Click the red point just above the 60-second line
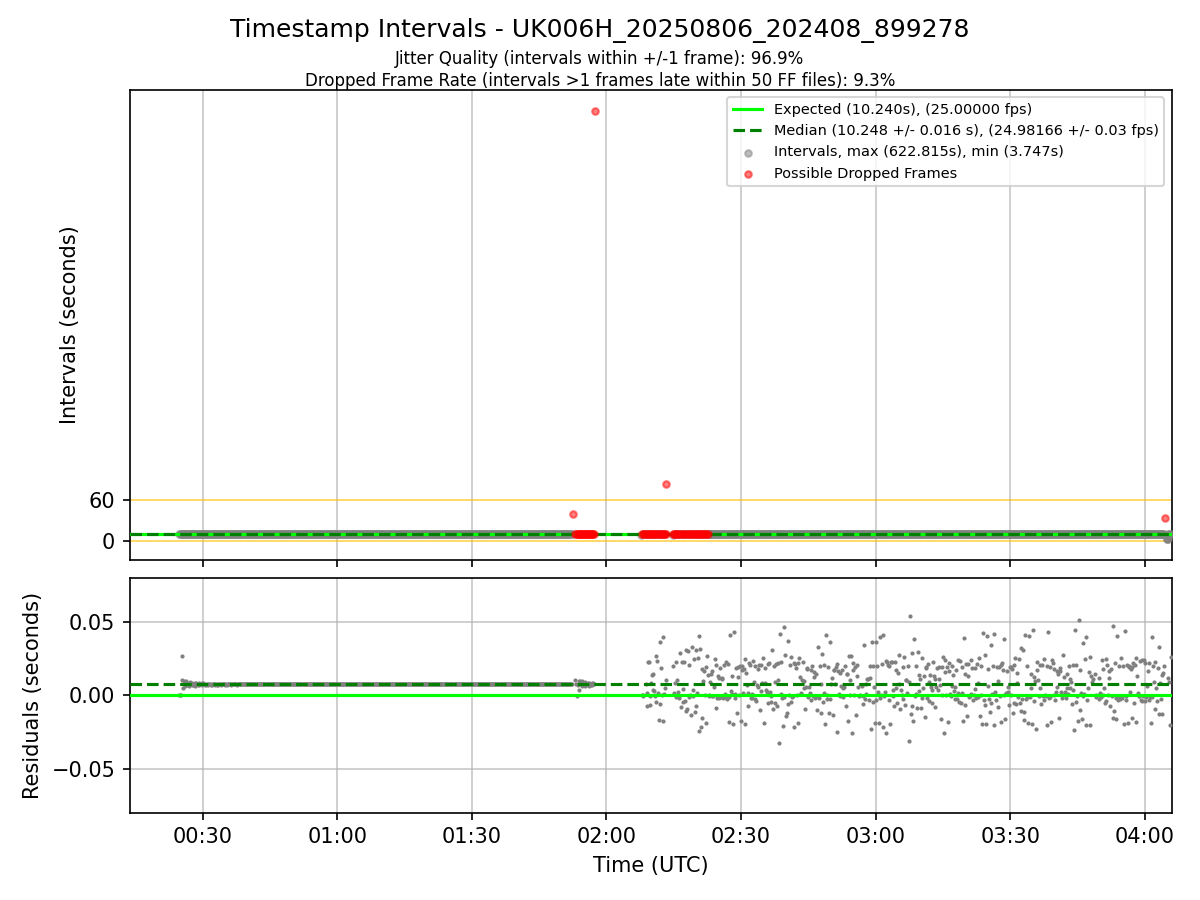Image resolution: width=1200 pixels, height=900 pixels. [x=666, y=484]
